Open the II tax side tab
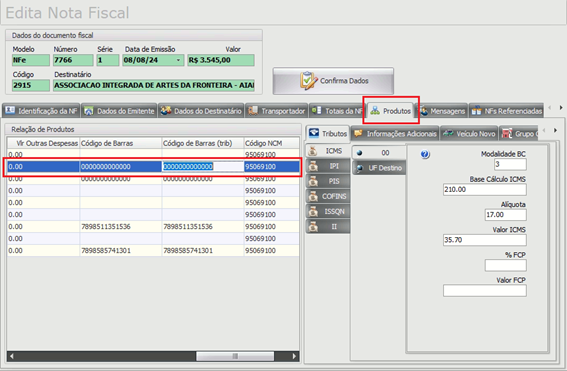 coord(328,227)
